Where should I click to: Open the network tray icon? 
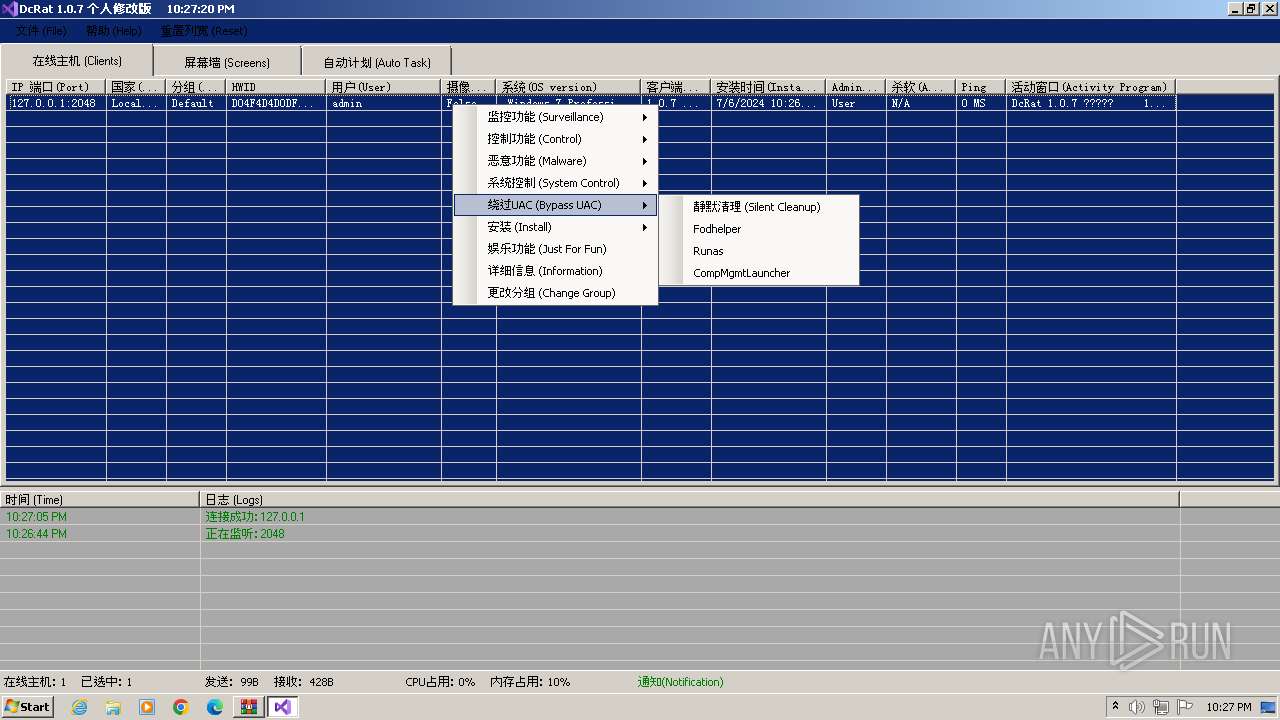(x=1161, y=707)
